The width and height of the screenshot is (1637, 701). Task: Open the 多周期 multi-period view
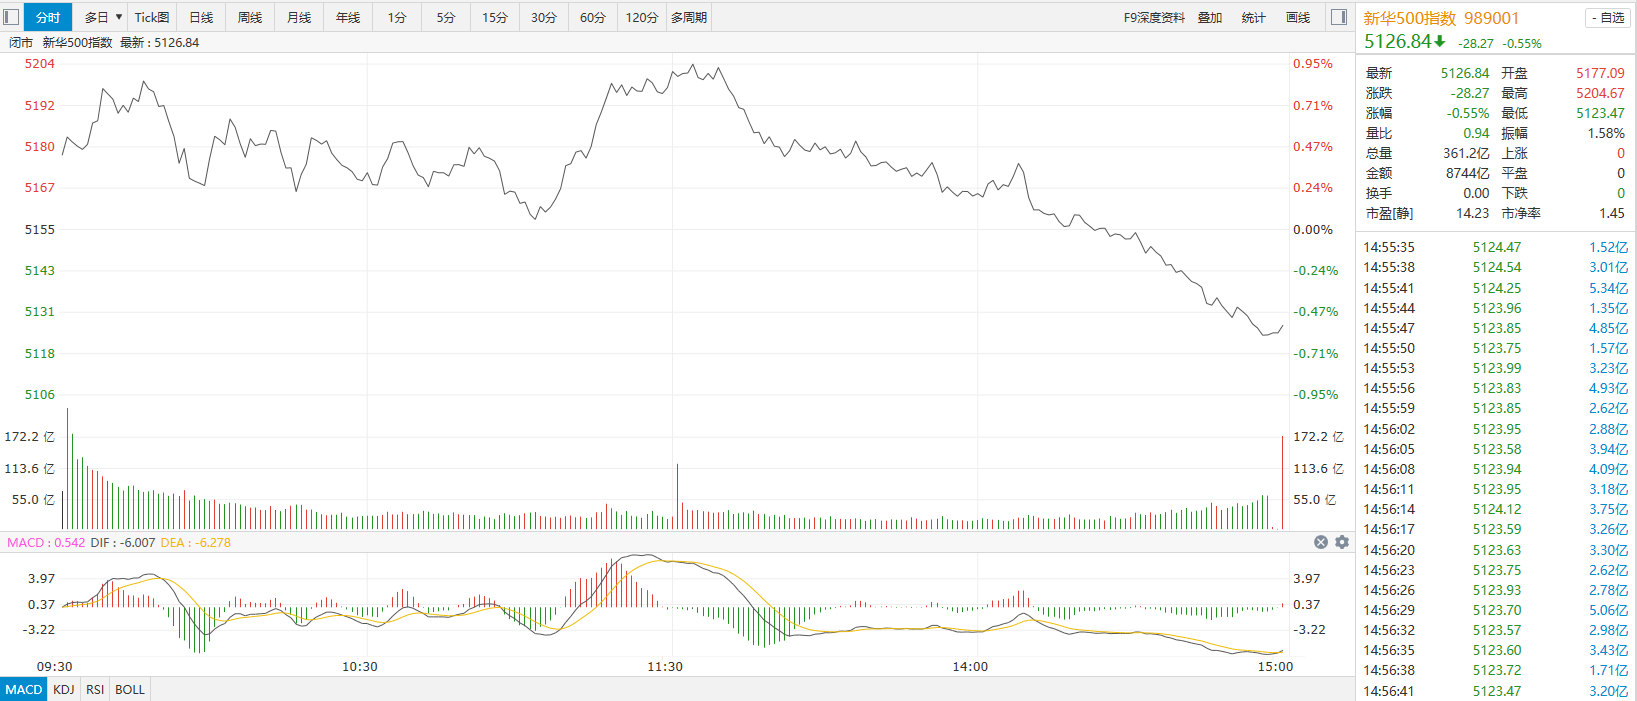[689, 17]
